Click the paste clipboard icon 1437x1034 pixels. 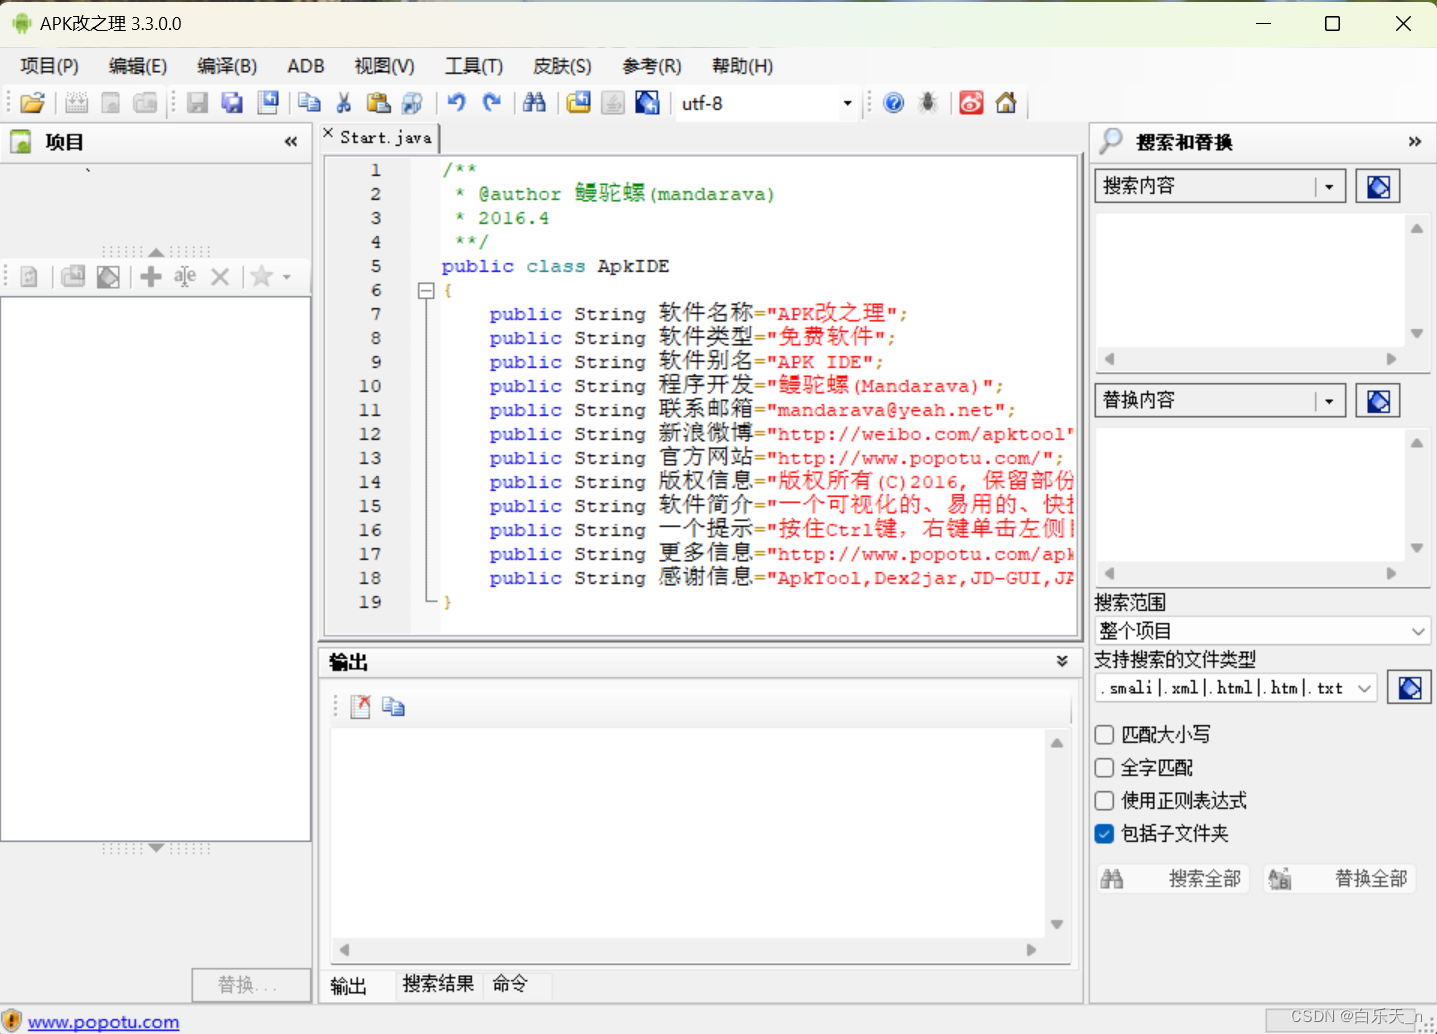(x=378, y=103)
